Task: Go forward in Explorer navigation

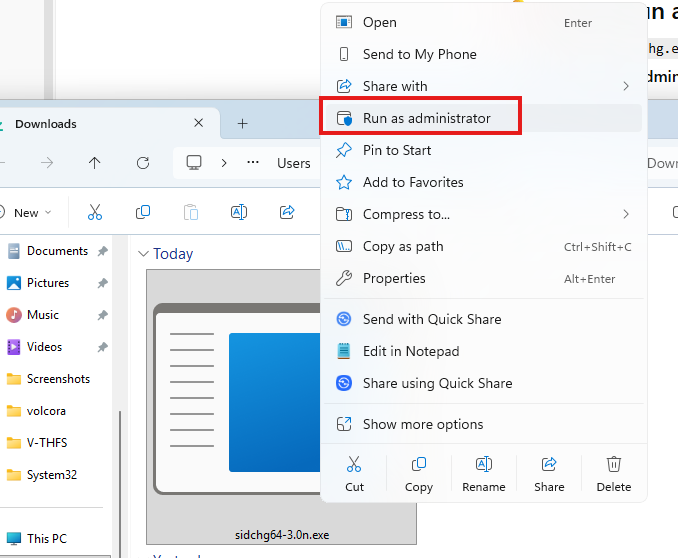Action: [x=47, y=163]
